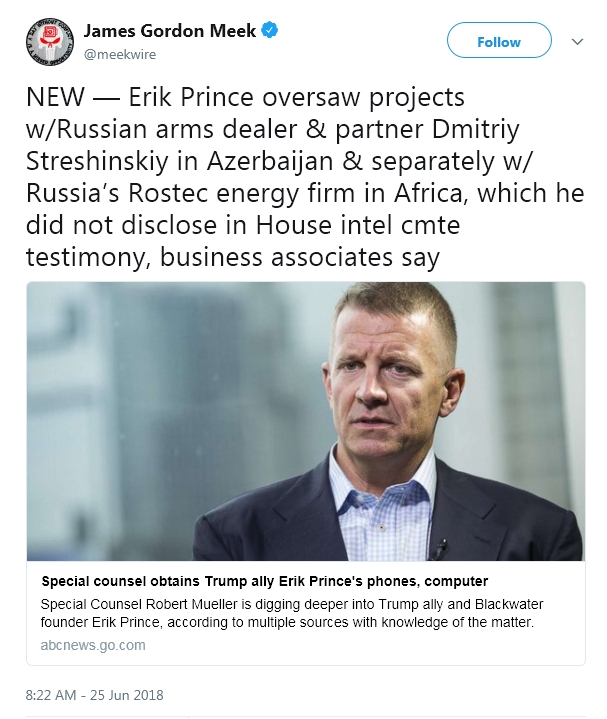The image size is (607, 719).
Task: Follow James Gordon Meek
Action: point(499,40)
